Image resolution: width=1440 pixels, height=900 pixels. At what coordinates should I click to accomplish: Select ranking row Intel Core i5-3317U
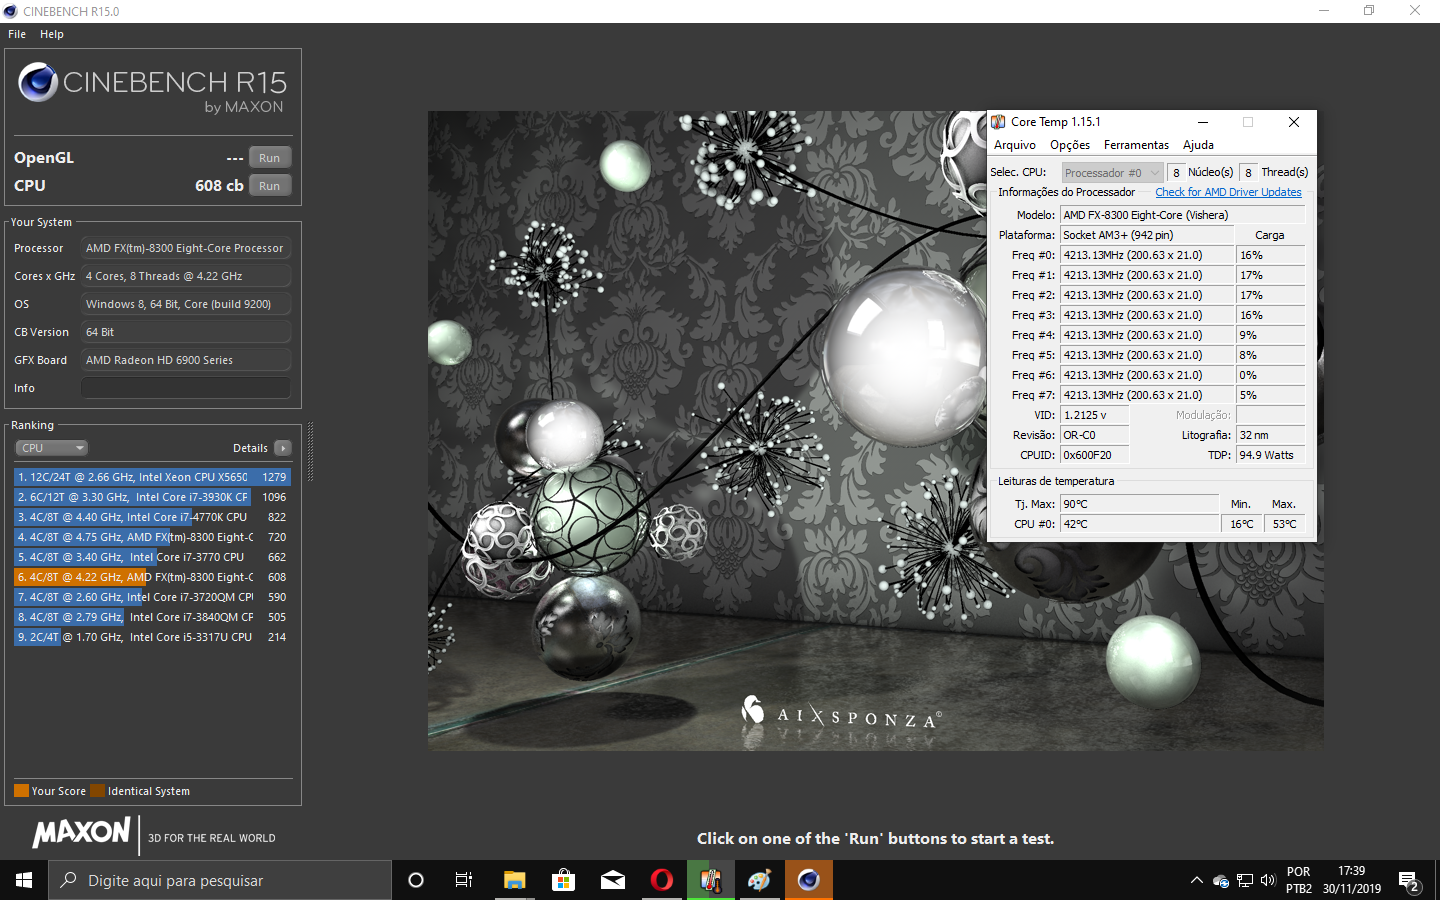click(152, 637)
